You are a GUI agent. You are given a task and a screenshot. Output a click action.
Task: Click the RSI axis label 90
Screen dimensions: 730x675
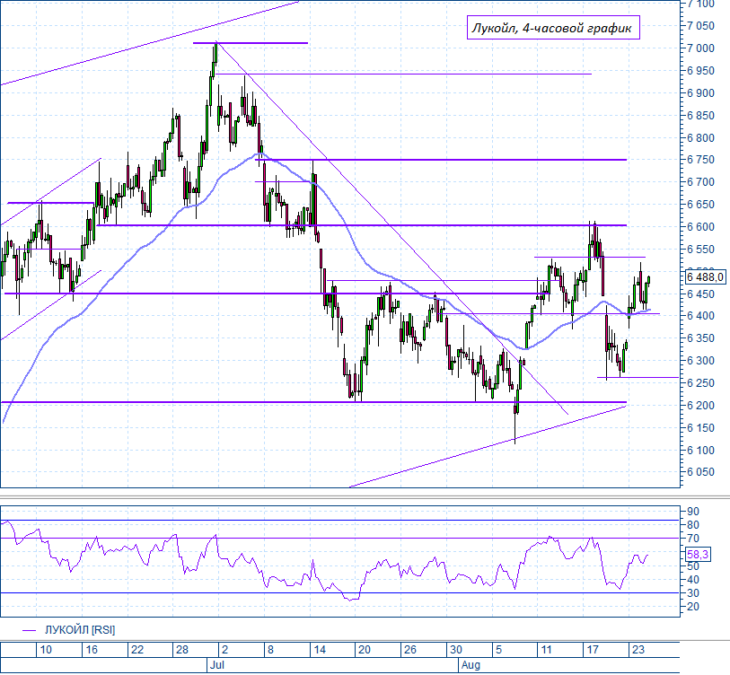point(693,512)
